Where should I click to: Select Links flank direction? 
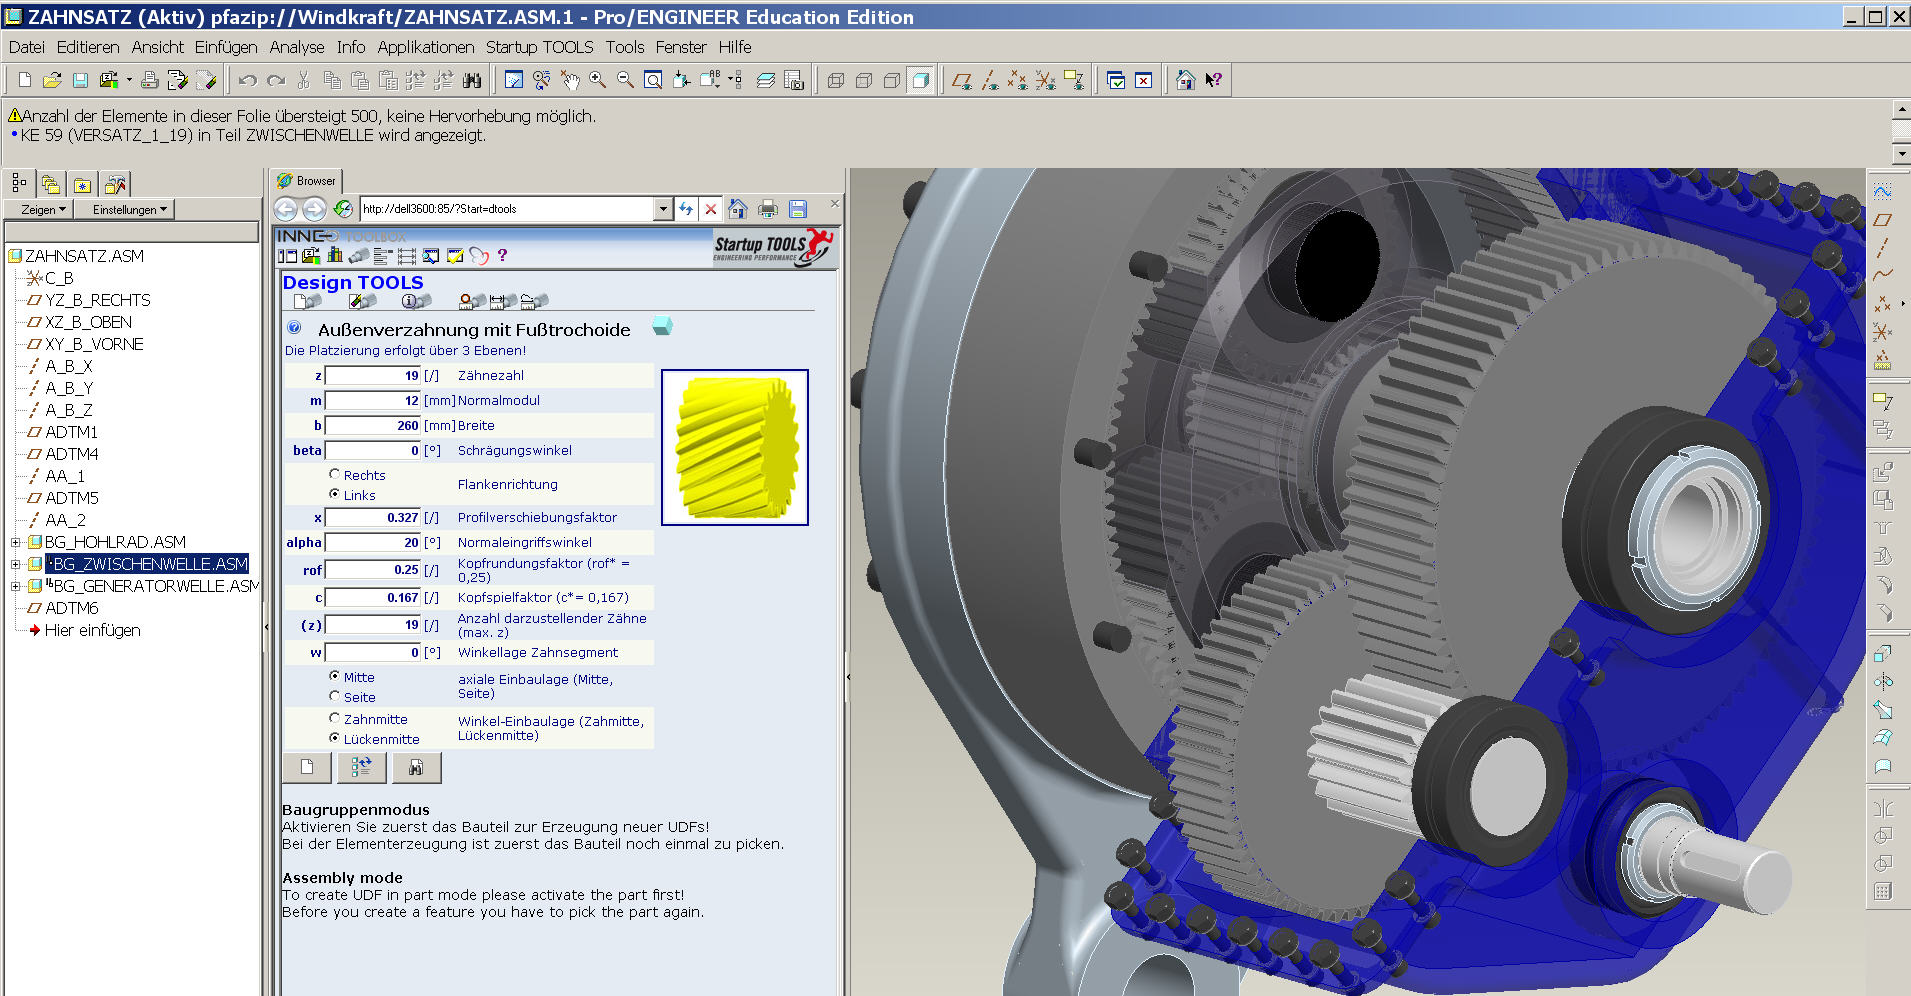coord(335,494)
